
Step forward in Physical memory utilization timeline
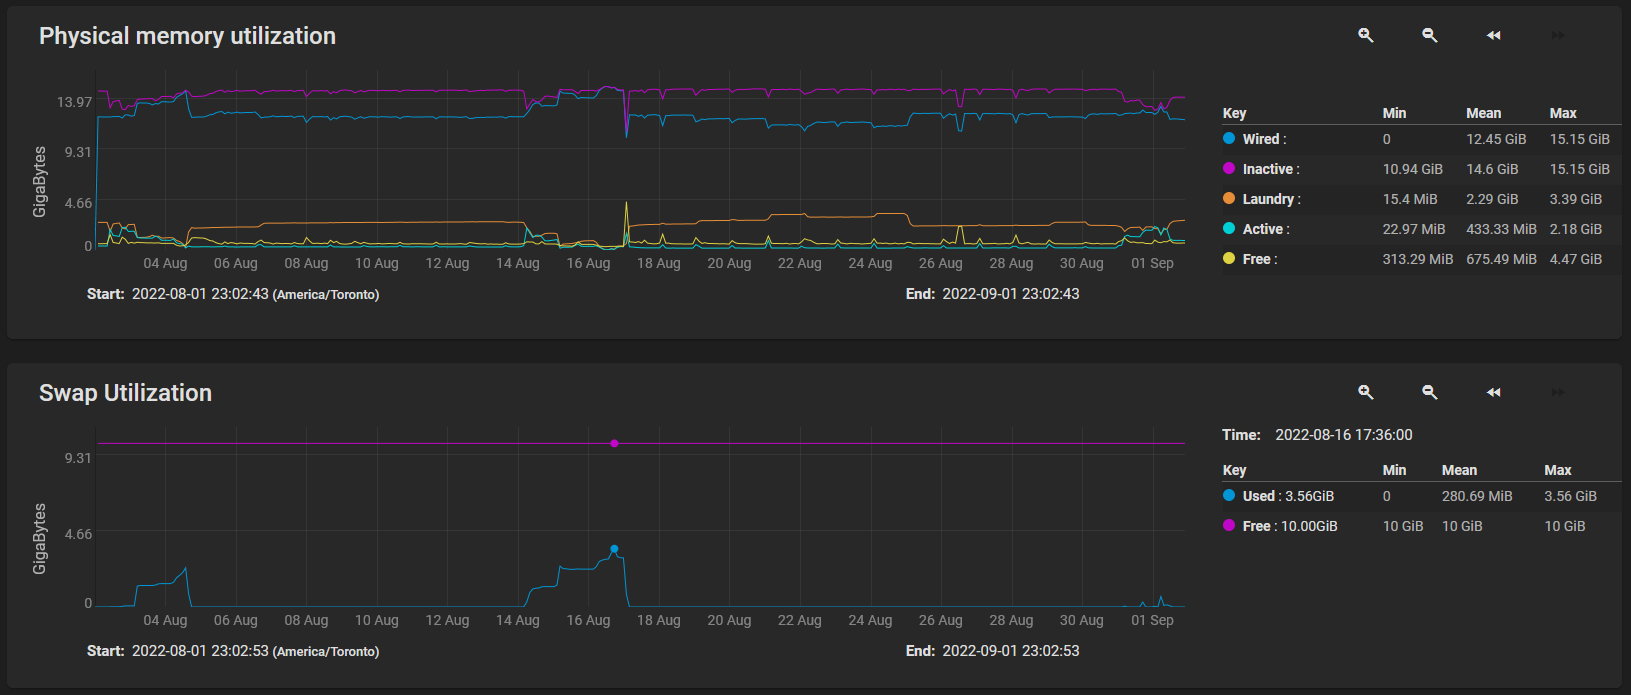point(1557,35)
